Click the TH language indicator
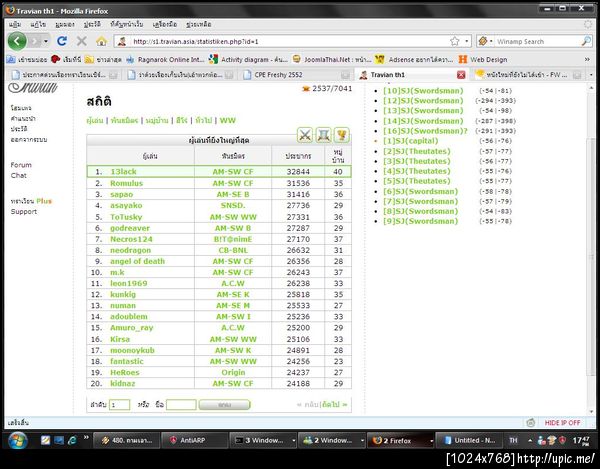The height and width of the screenshot is (469, 600). pyautogui.click(x=513, y=440)
